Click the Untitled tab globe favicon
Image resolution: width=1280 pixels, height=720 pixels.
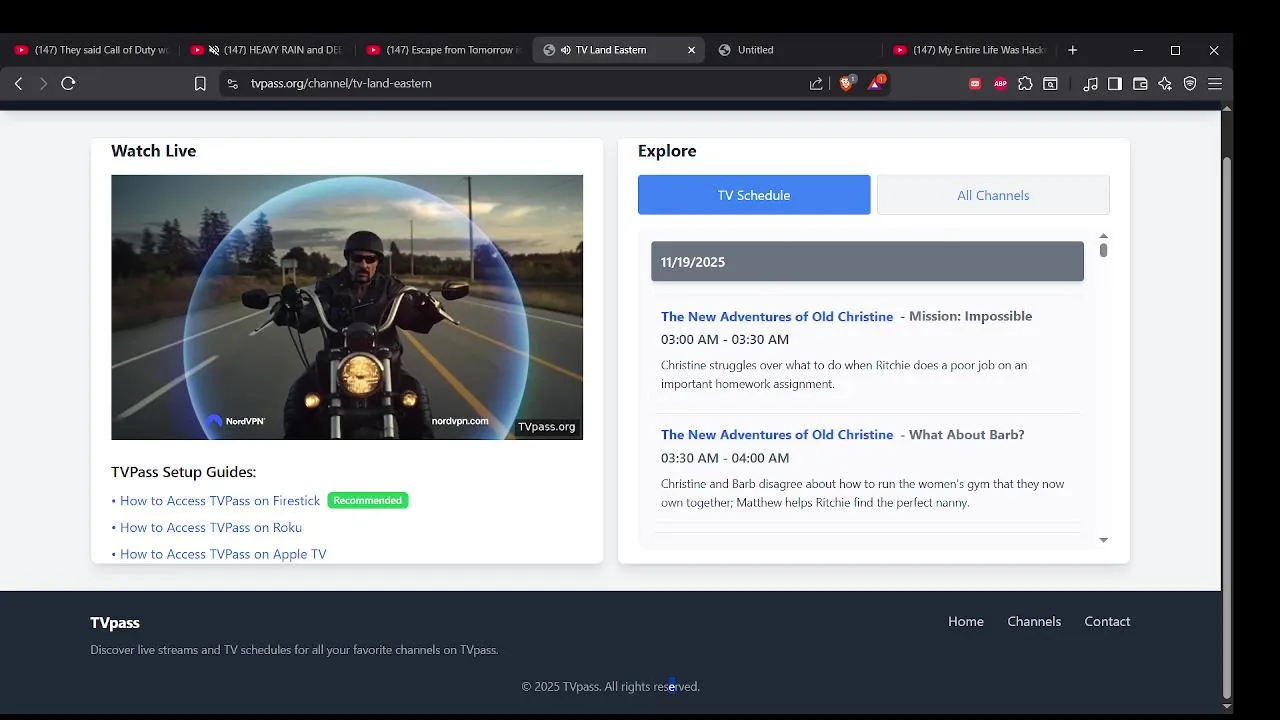(x=725, y=50)
